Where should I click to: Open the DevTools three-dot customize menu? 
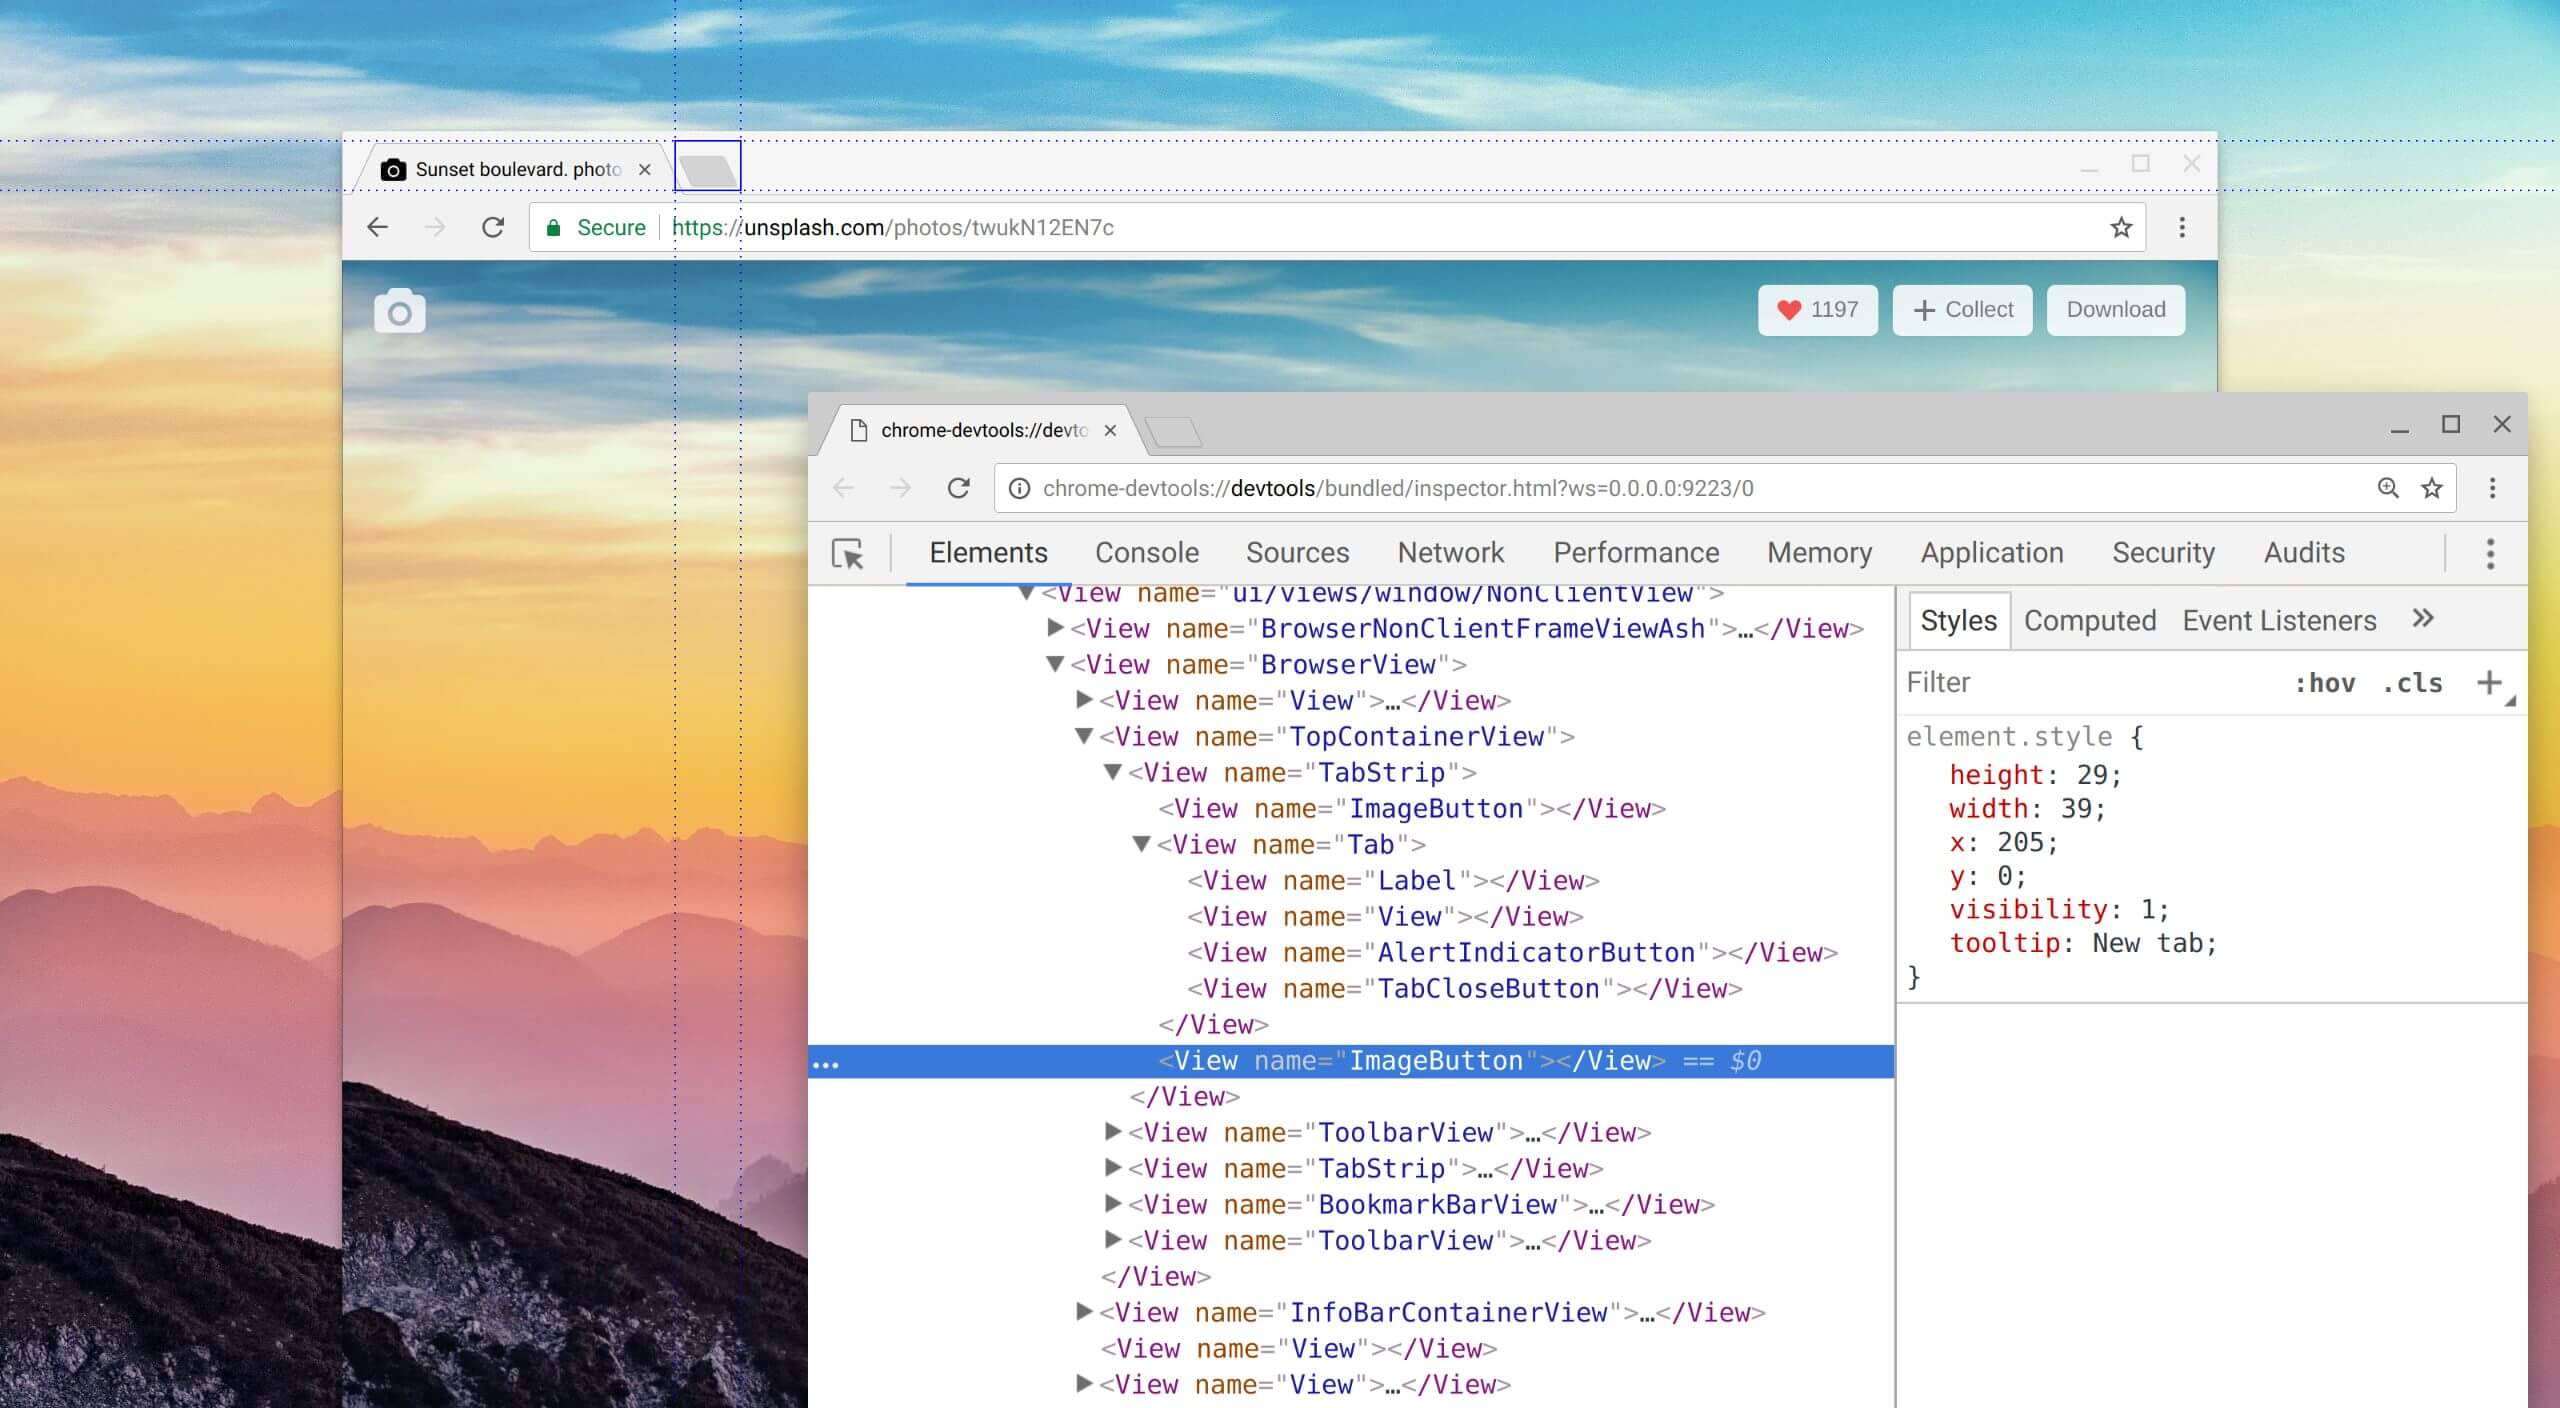click(2490, 553)
